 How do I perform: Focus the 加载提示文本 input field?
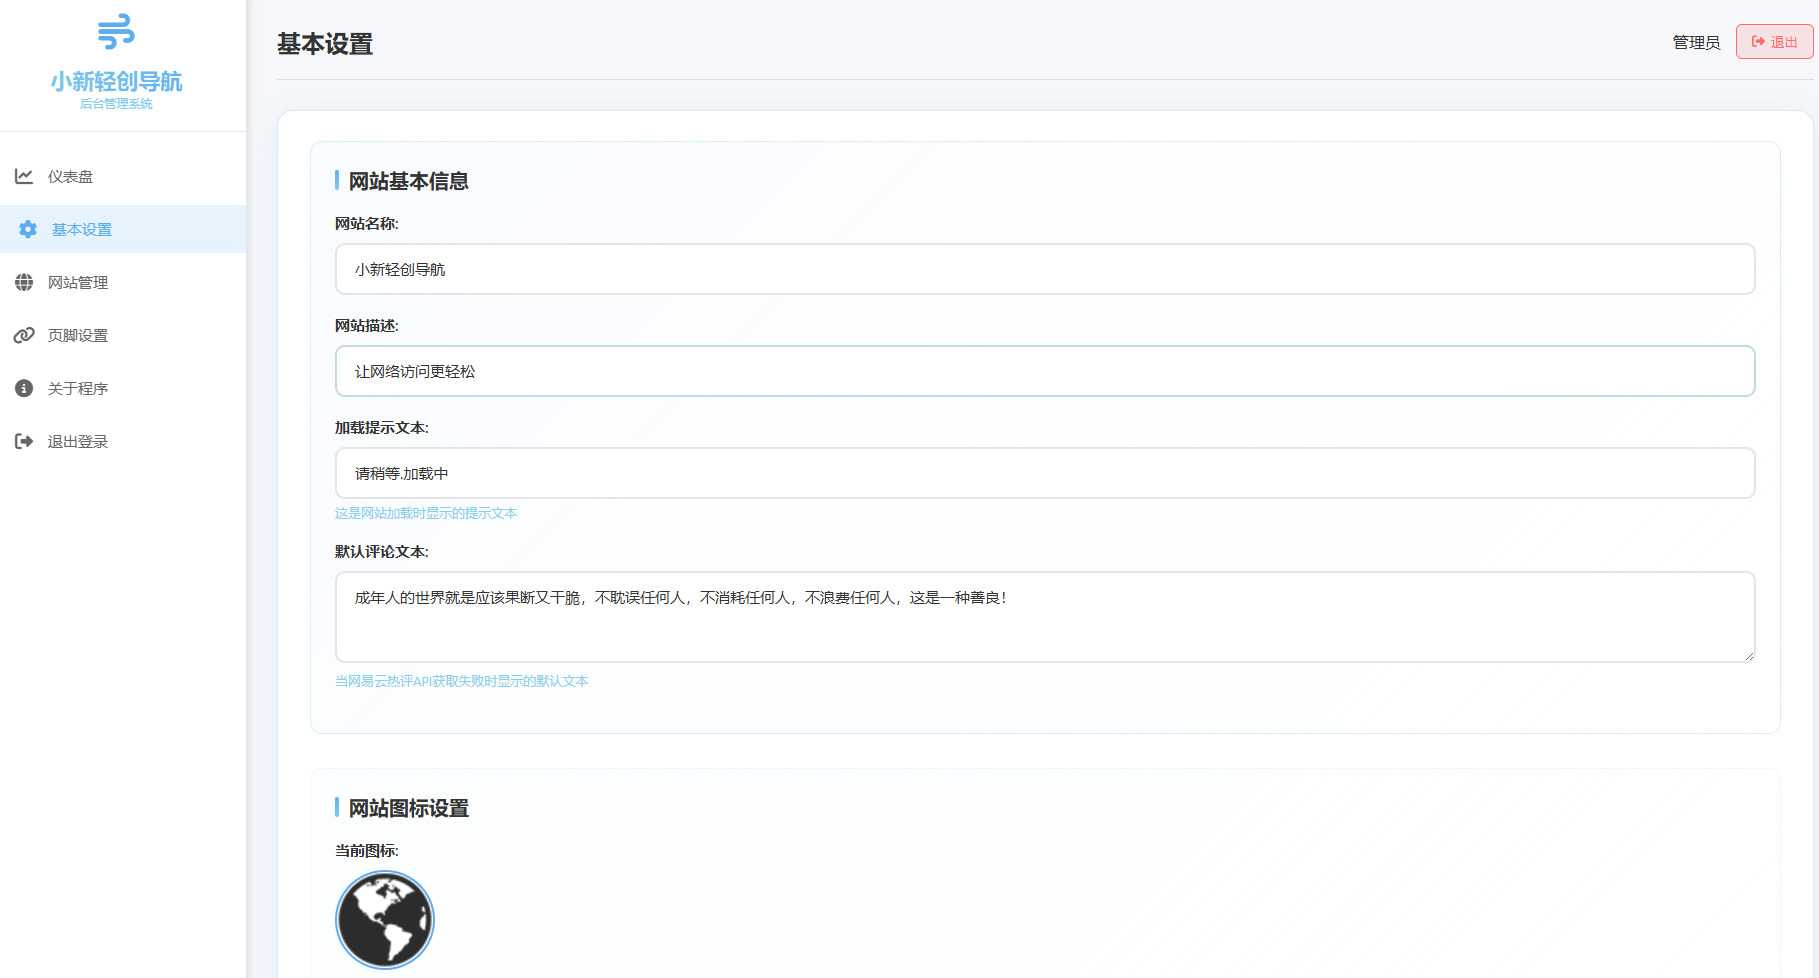pos(1045,473)
